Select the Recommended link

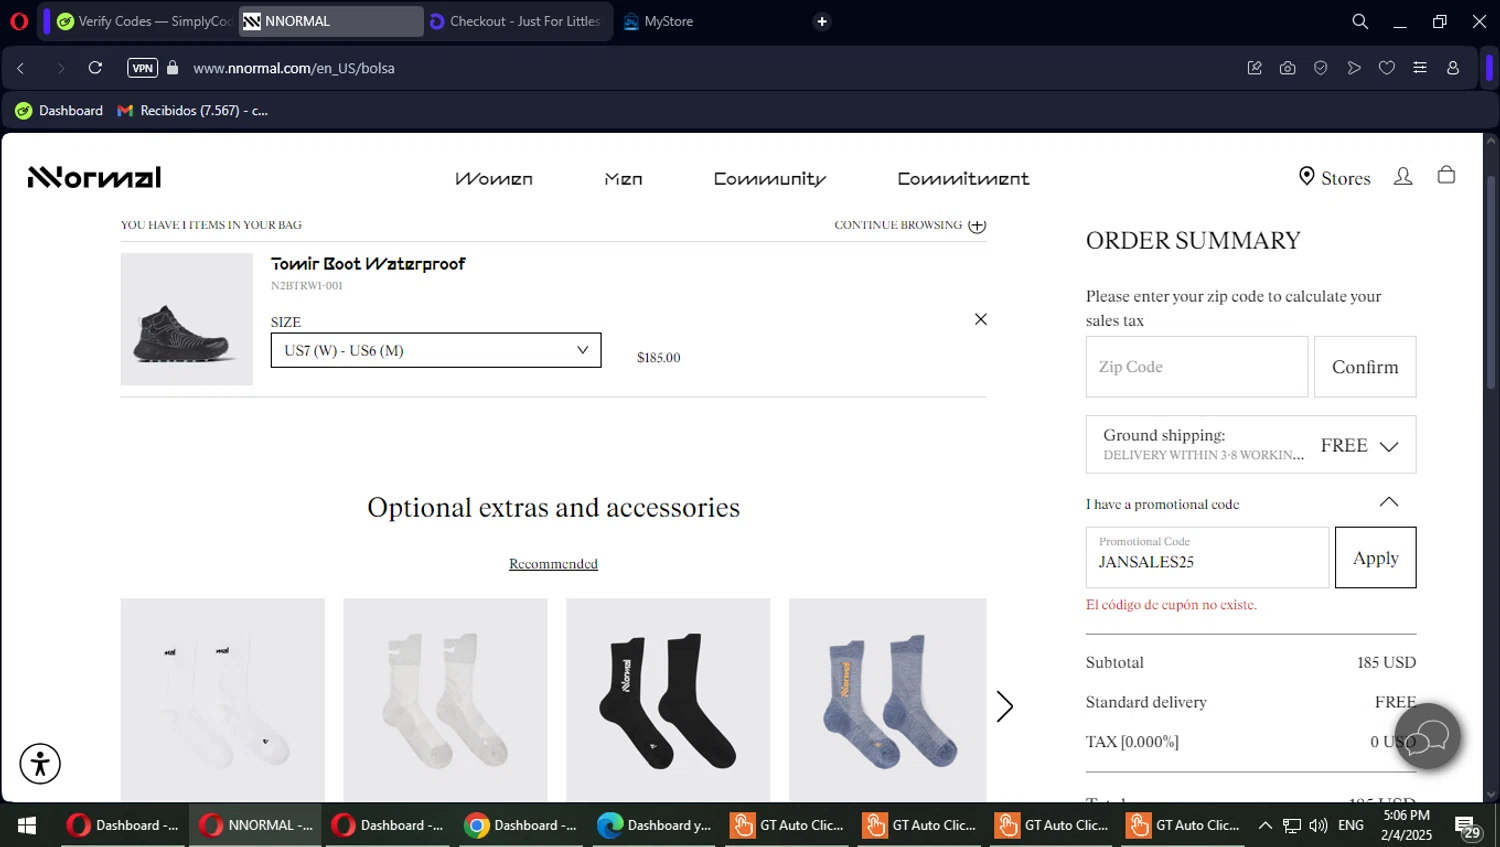point(553,564)
